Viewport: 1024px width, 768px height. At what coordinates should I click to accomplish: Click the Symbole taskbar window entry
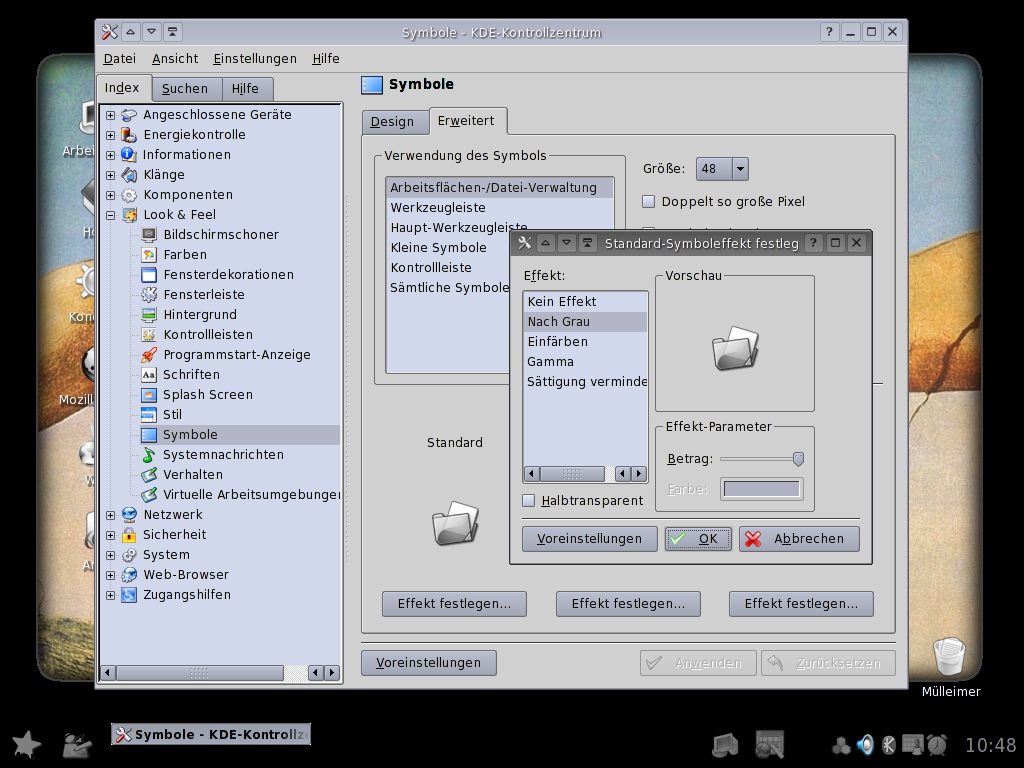211,735
